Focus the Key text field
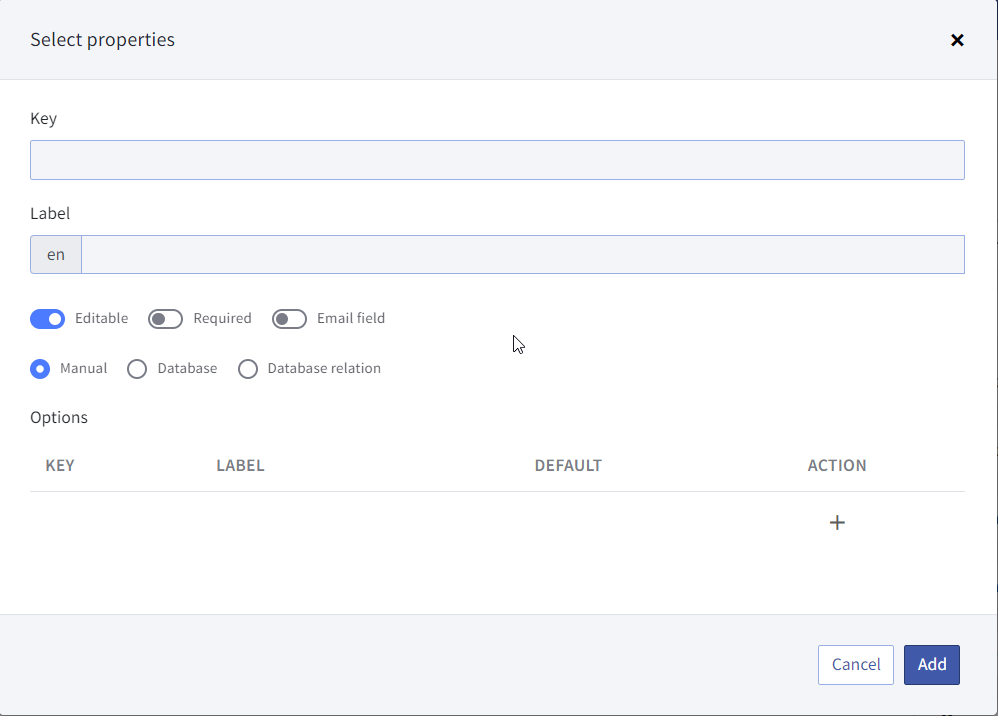Image resolution: width=998 pixels, height=716 pixels. [x=497, y=160]
